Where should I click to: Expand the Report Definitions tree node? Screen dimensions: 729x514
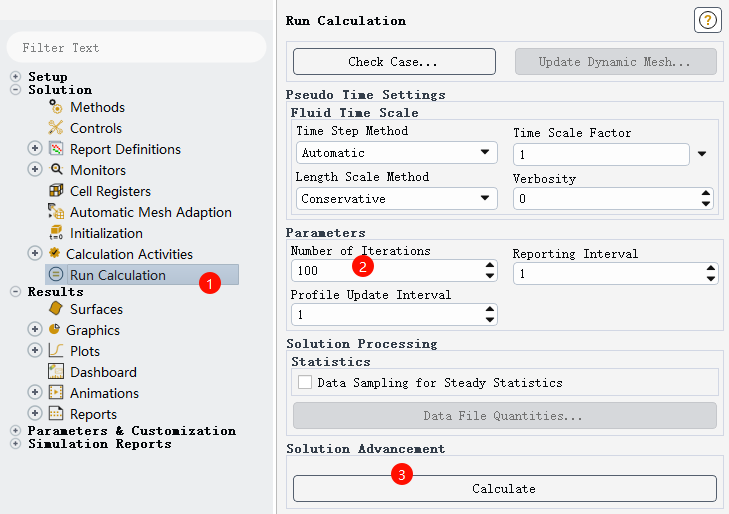pyautogui.click(x=35, y=149)
